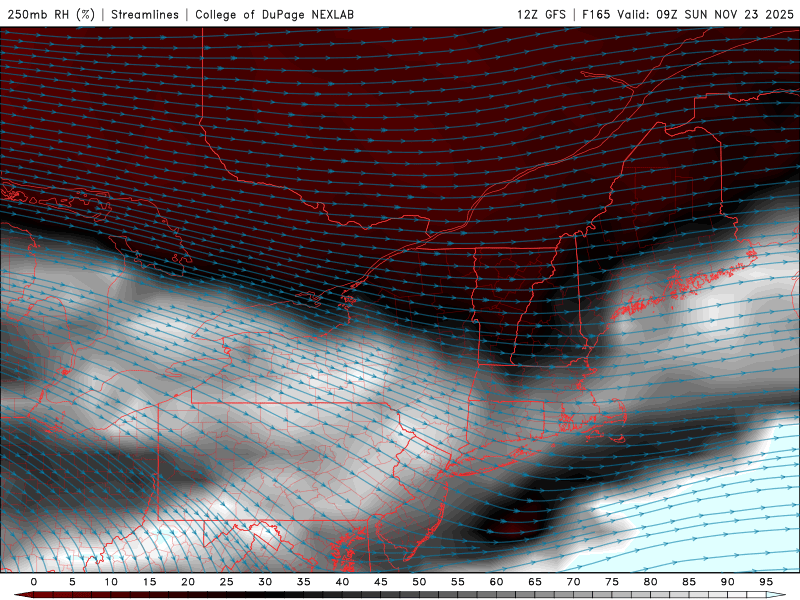Click the 'F165' forecast hour text
This screenshot has height=600, width=800.
point(596,14)
